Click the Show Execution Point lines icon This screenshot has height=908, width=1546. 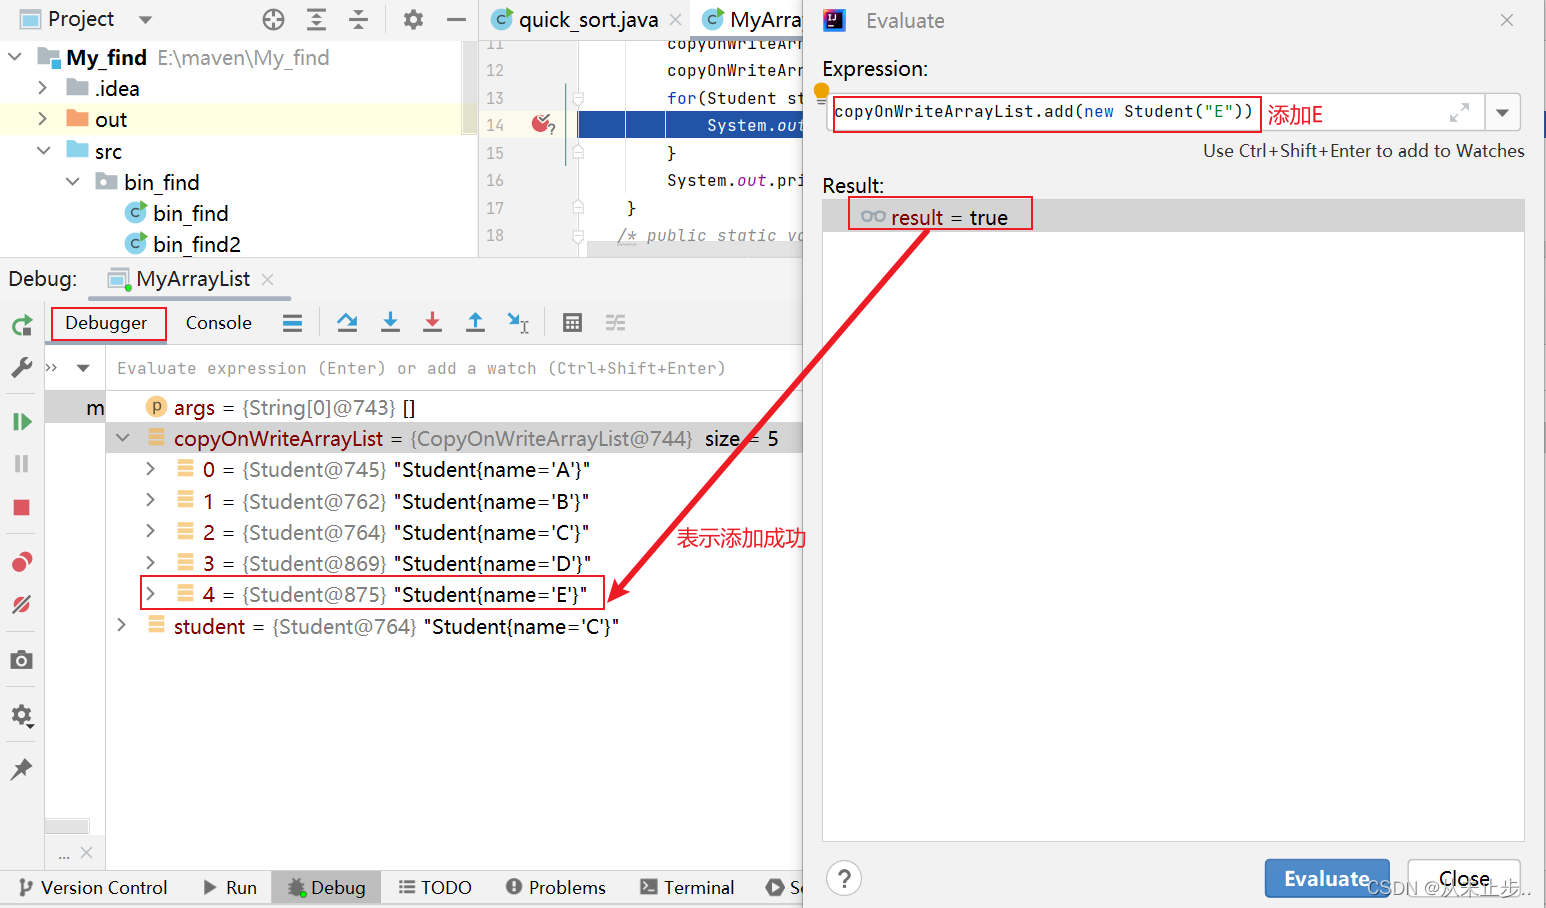[x=292, y=322]
